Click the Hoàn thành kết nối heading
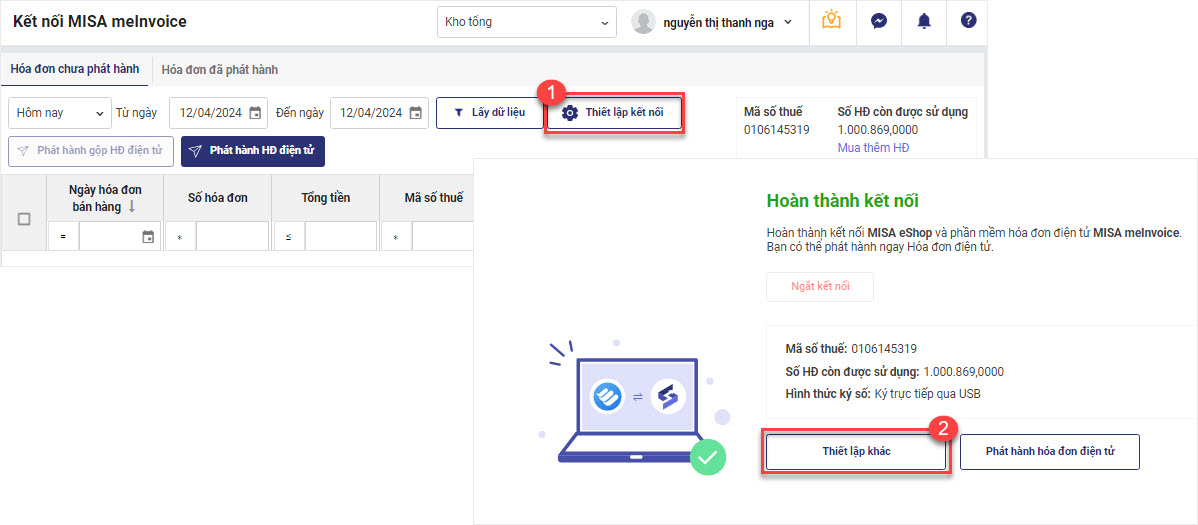Image resolution: width=1198 pixels, height=525 pixels. (841, 201)
